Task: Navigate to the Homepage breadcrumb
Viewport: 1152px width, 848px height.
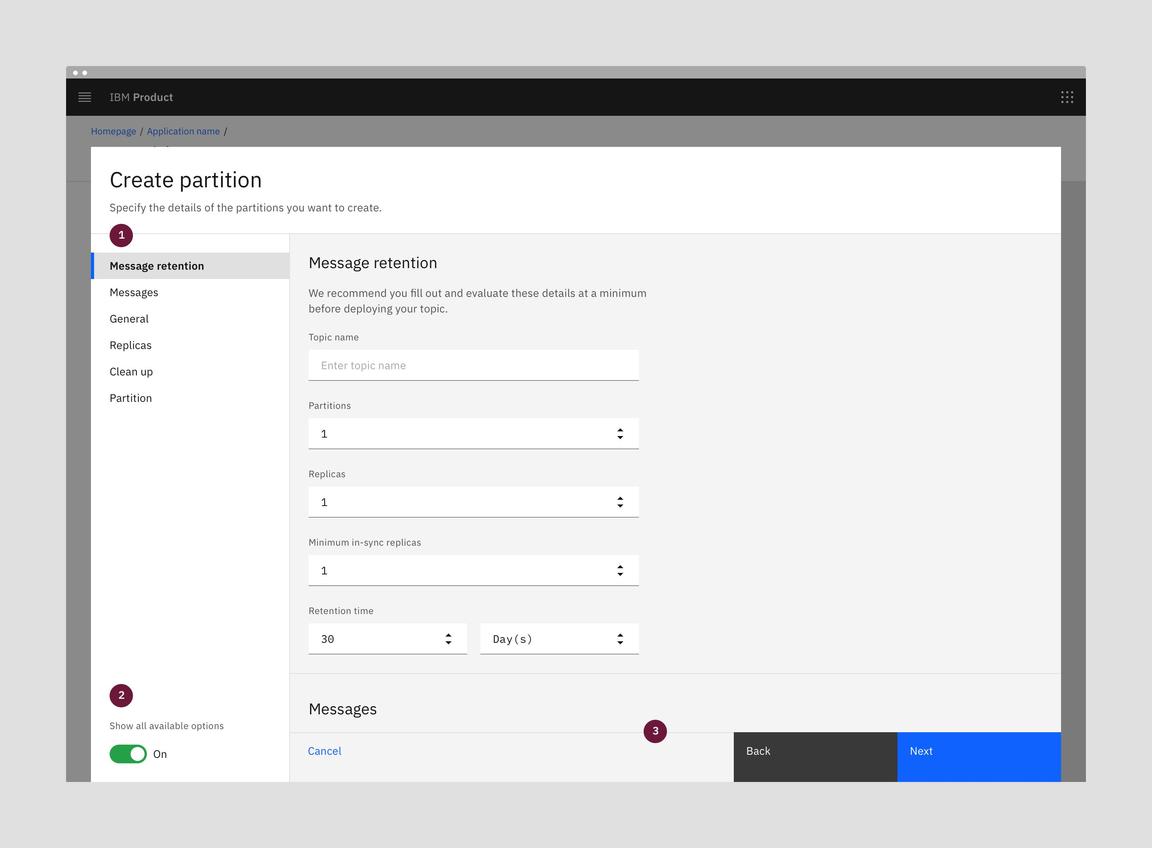Action: (113, 131)
